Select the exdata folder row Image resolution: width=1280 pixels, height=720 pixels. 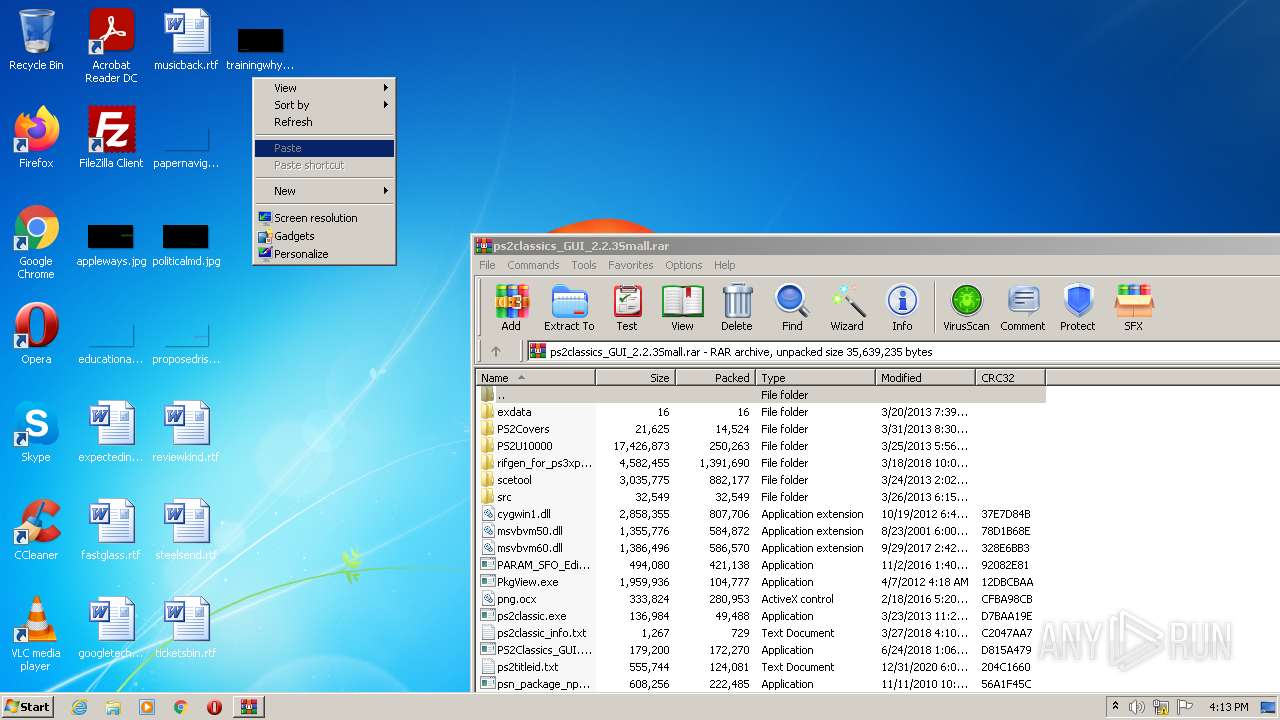762,412
